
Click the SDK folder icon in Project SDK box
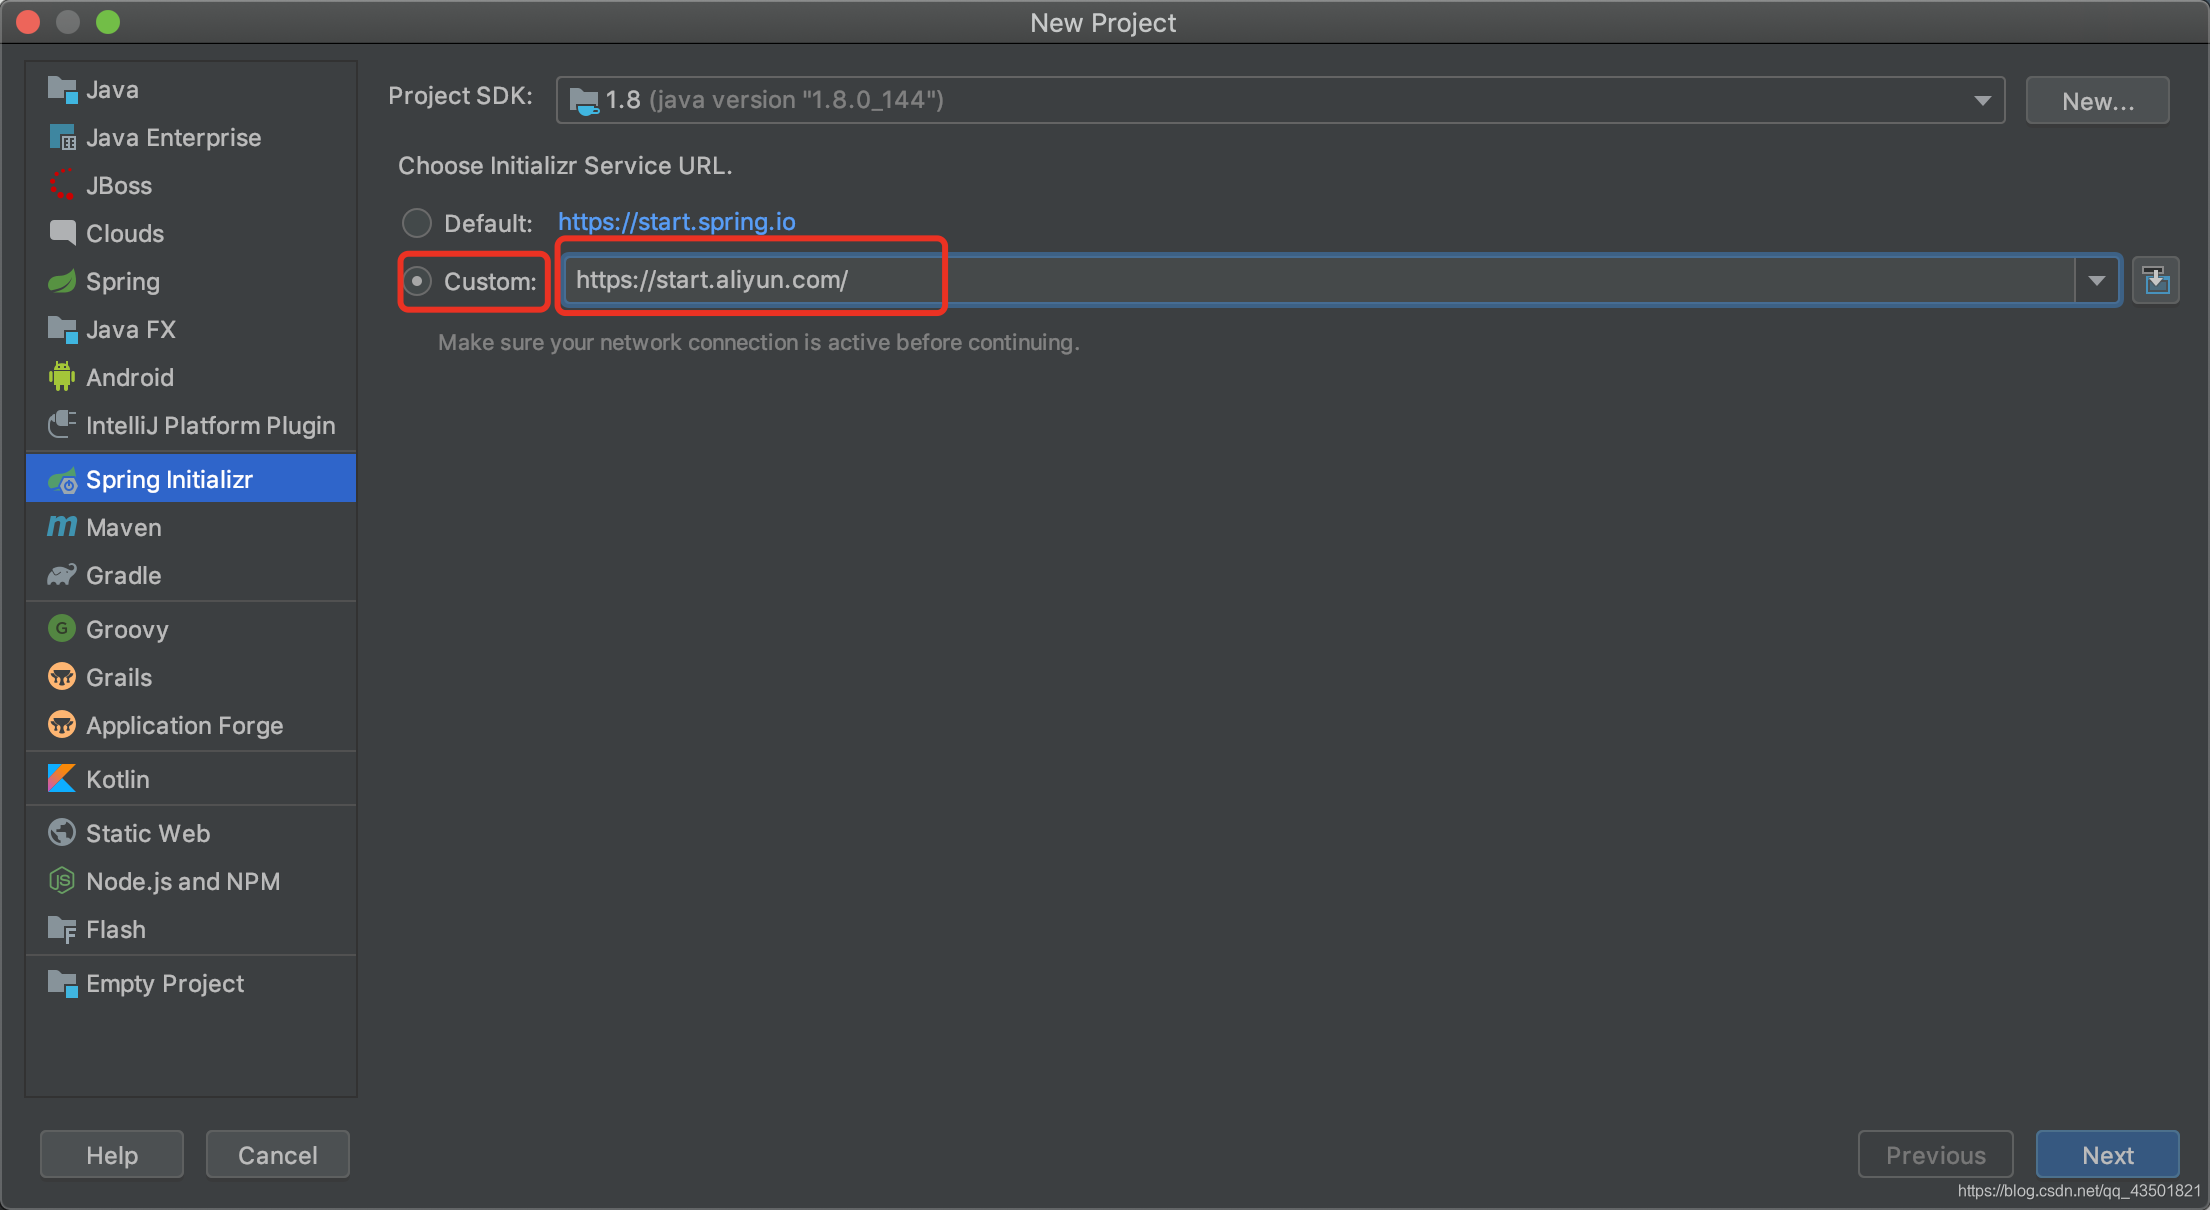click(x=584, y=100)
